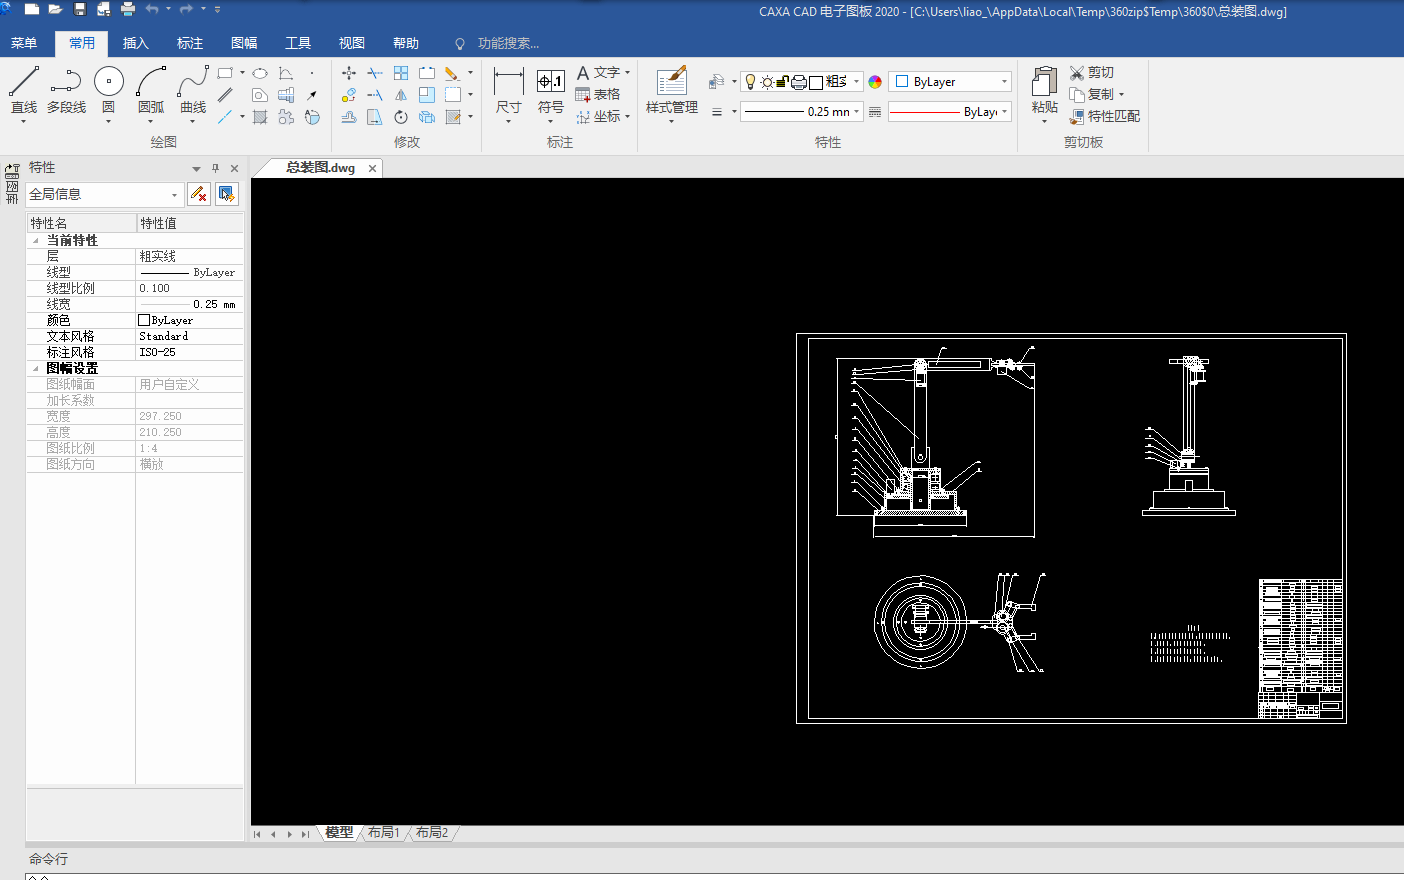1404x880 pixels.
Task: Click the 表格 table button
Action: [x=598, y=94]
